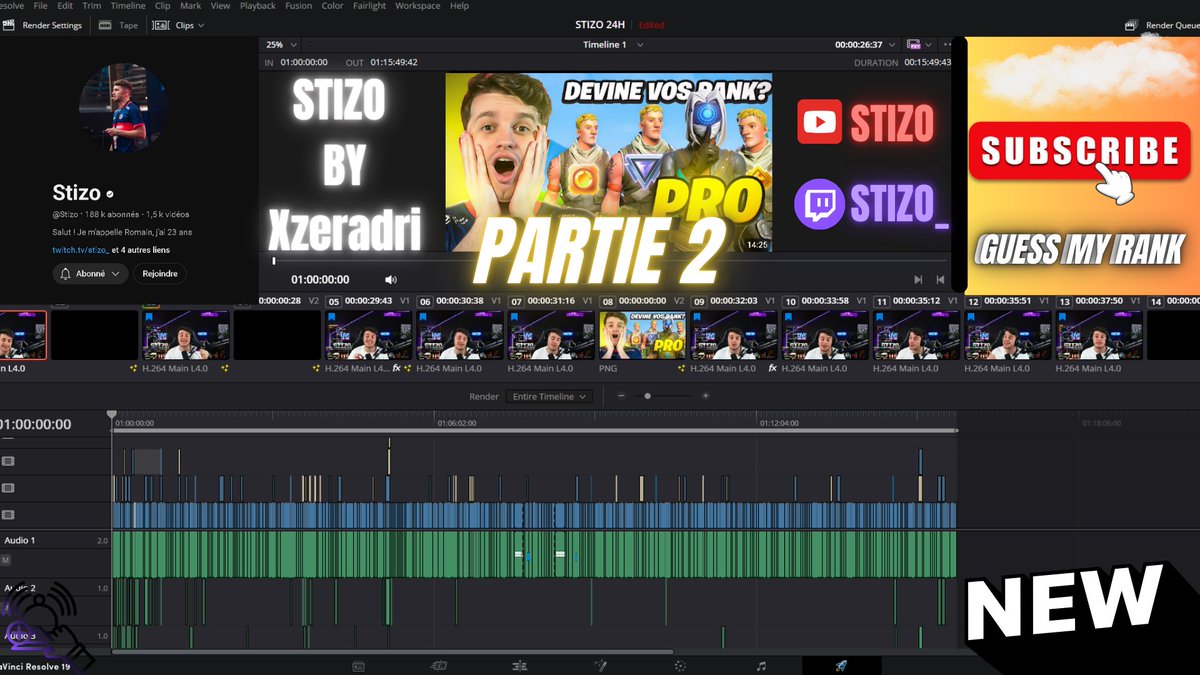Click the 00:00:26:37 viewer timecode

pos(859,45)
